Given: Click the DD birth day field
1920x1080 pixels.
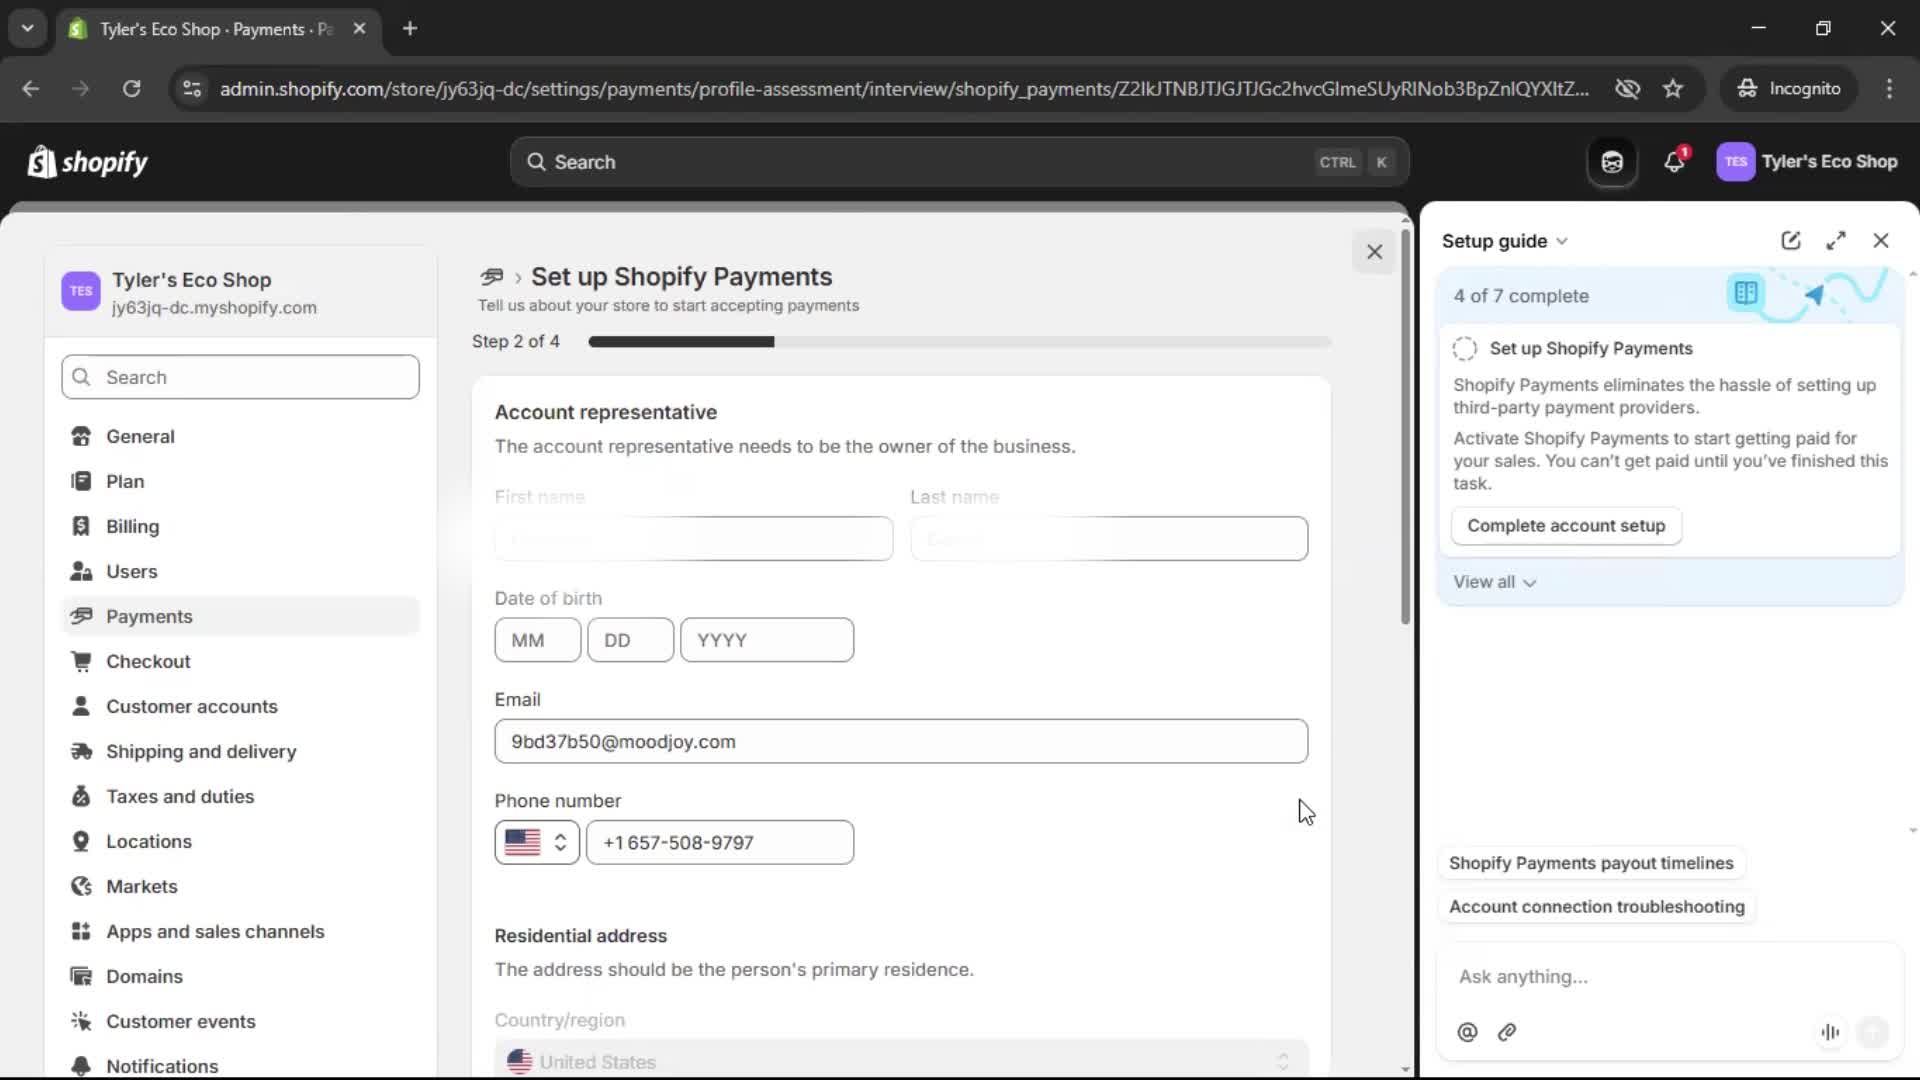Looking at the screenshot, I should pos(630,640).
